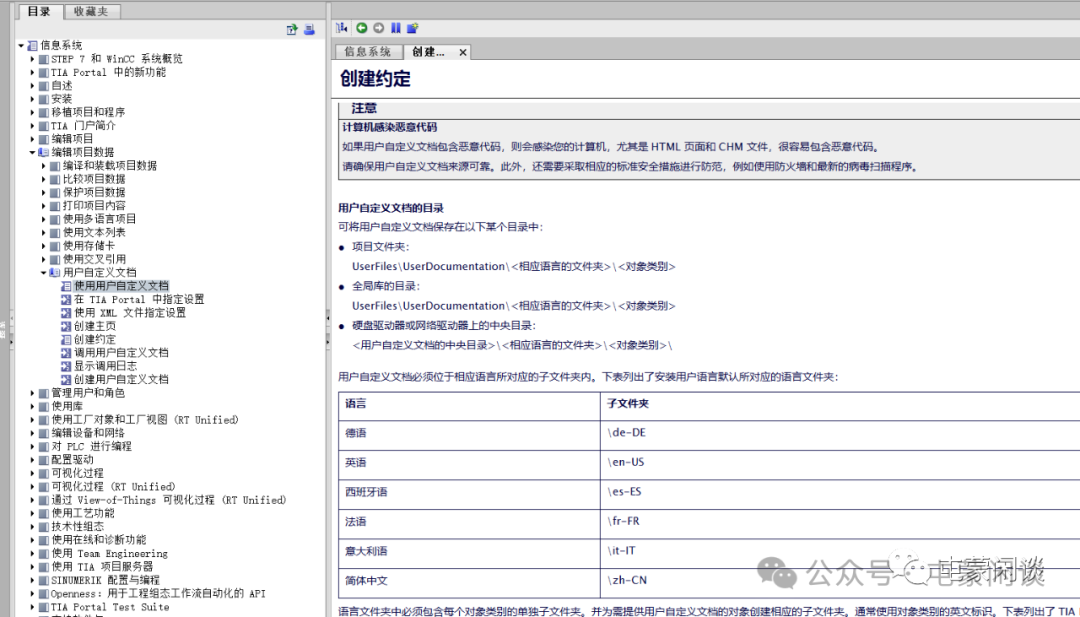Select the 技术性组态 tree entry
The width and height of the screenshot is (1080, 617).
(x=78, y=527)
